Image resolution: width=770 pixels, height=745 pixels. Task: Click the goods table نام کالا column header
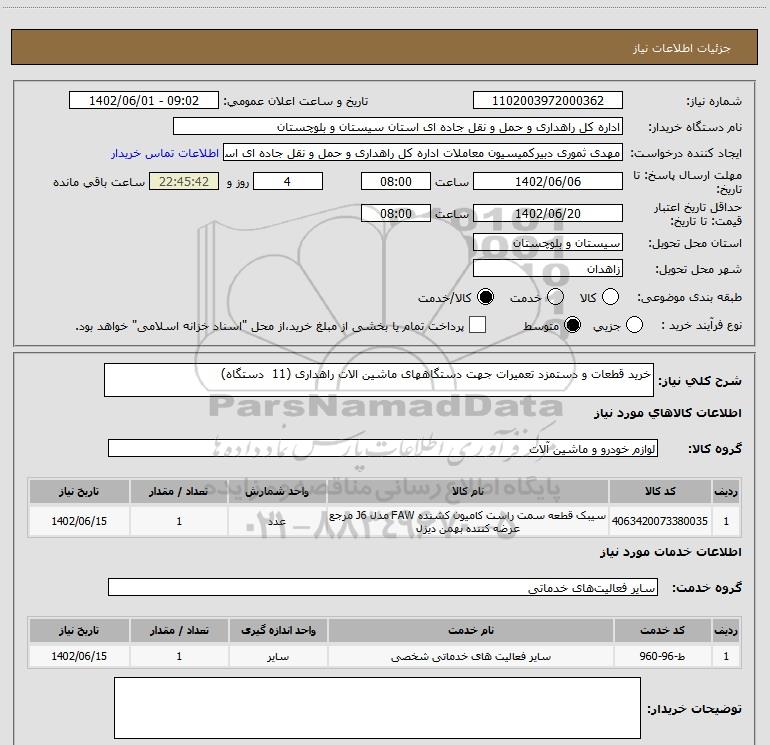point(468,491)
